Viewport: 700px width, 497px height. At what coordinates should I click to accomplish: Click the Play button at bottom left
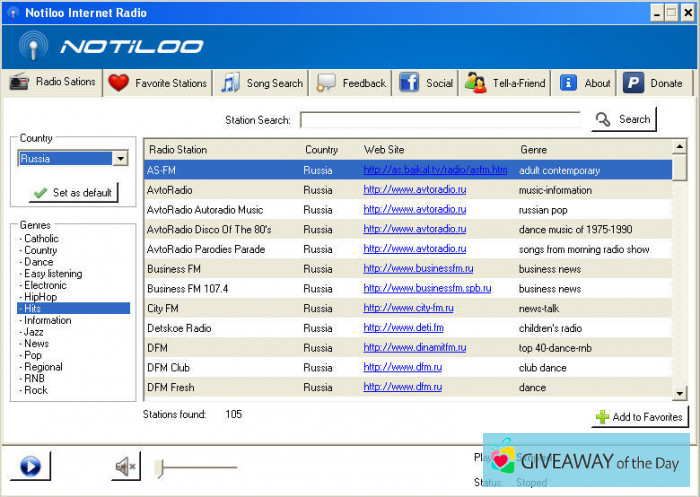[x=30, y=466]
